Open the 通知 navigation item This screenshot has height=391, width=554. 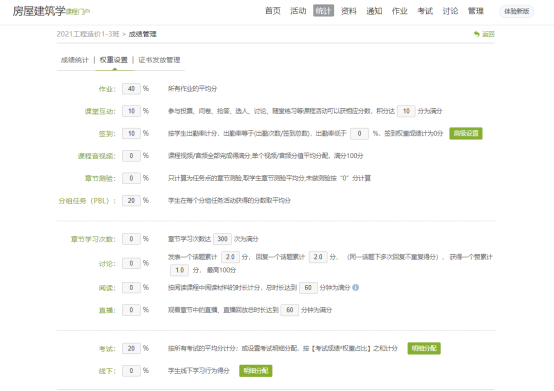(x=374, y=11)
